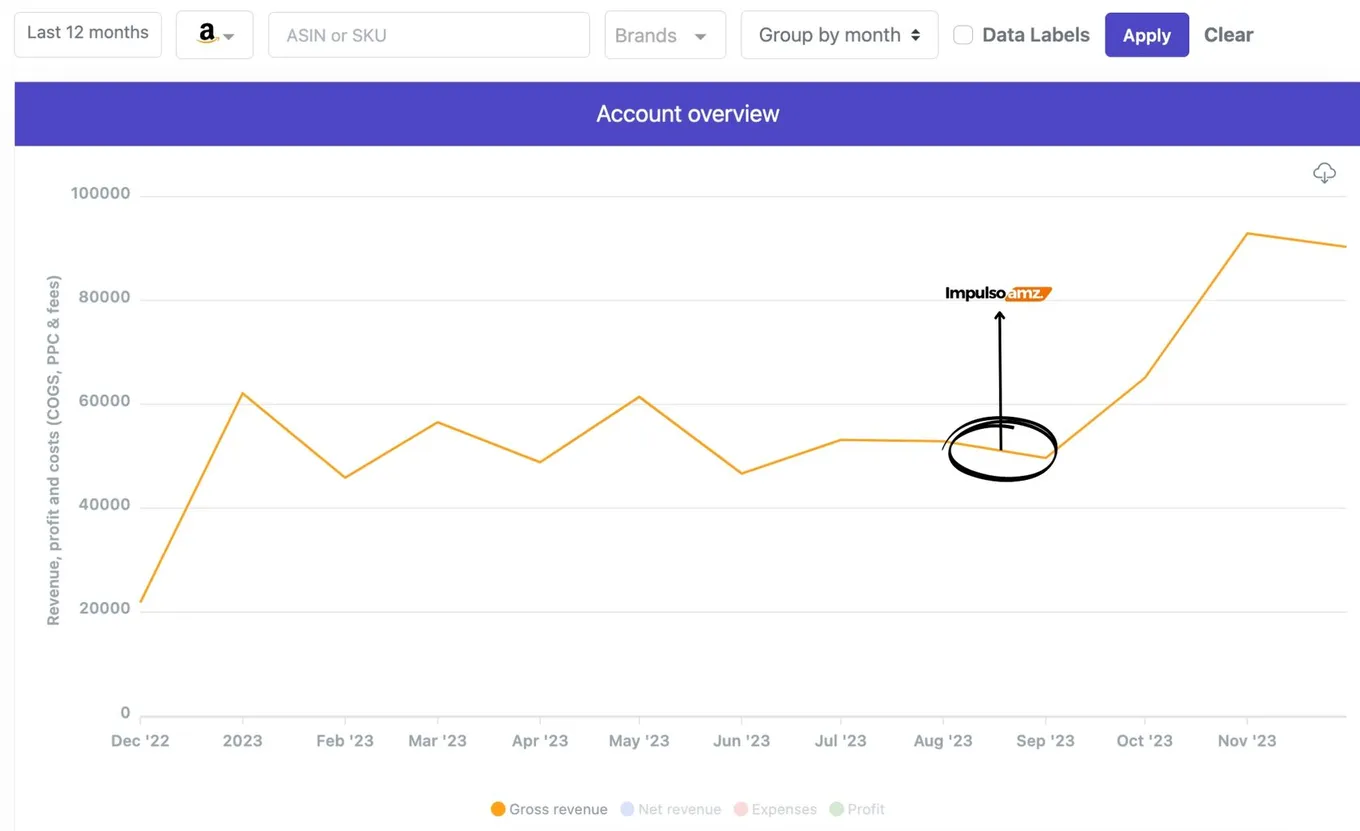Show the Expenses series via legend
This screenshot has height=831, width=1360.
tap(775, 809)
